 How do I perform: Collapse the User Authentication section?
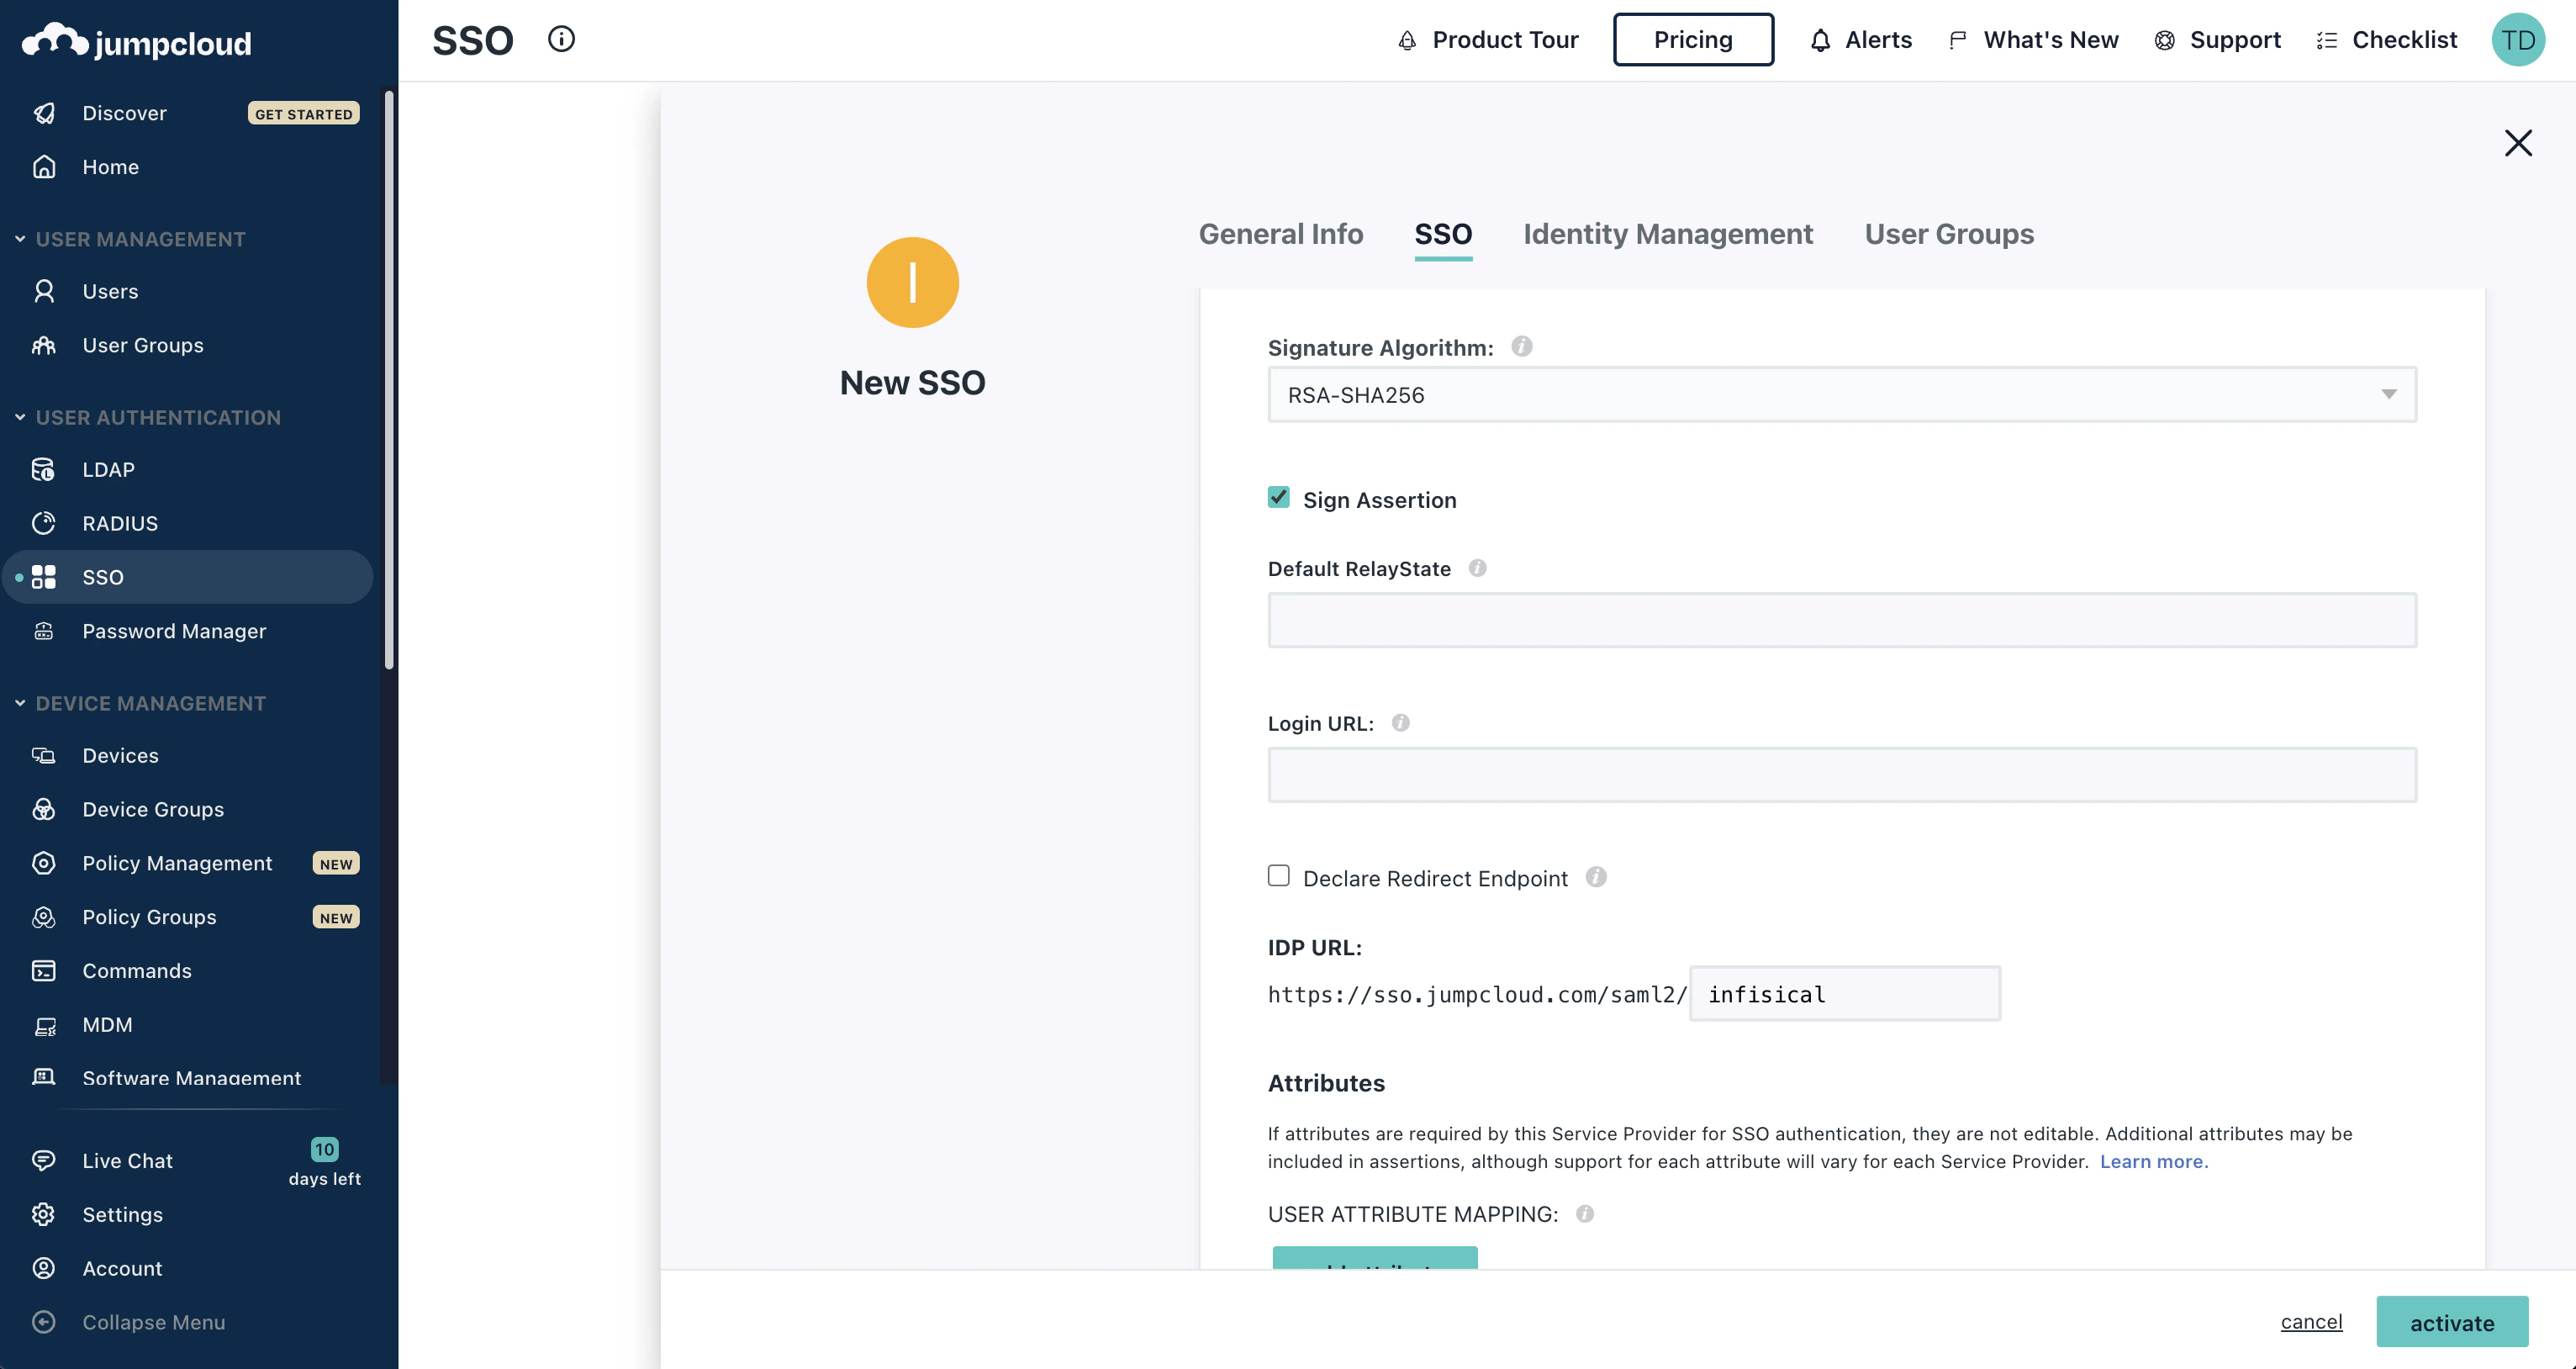(20, 417)
